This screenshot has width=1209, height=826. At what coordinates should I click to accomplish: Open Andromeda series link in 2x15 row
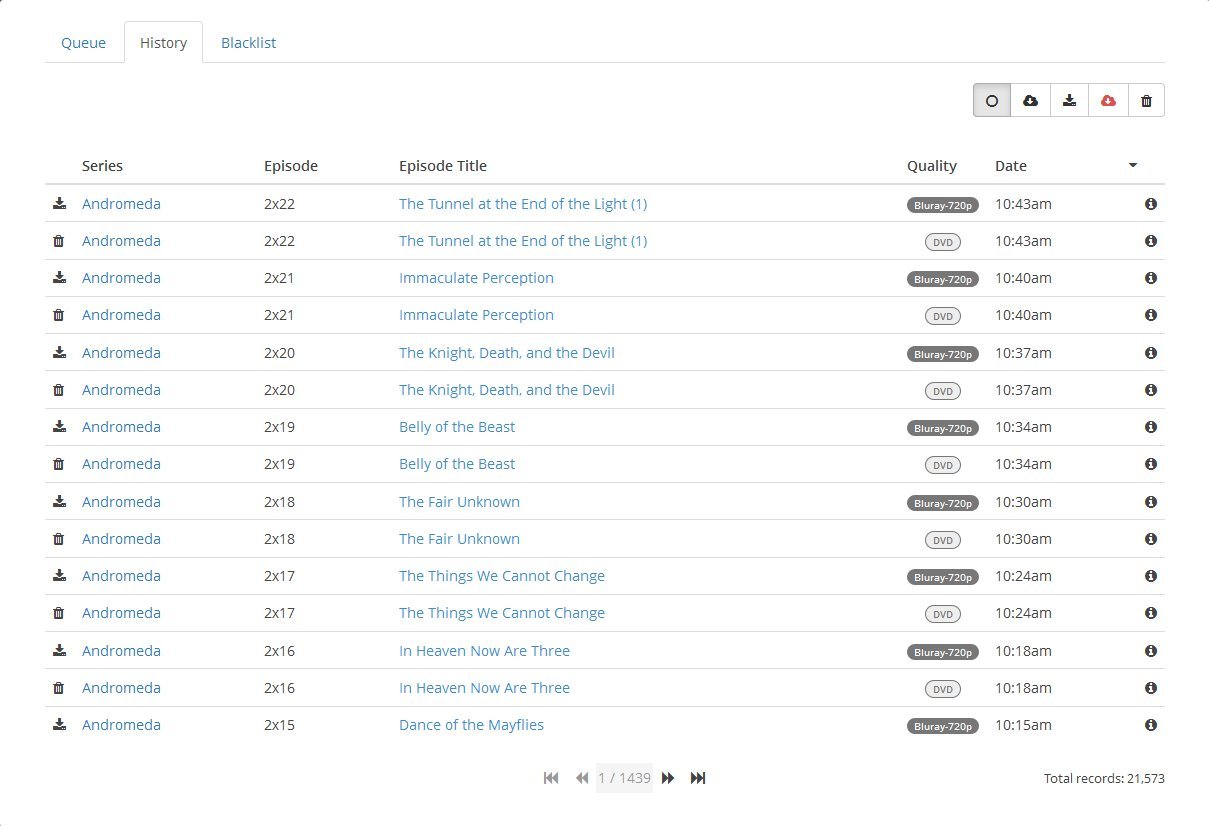click(x=121, y=725)
